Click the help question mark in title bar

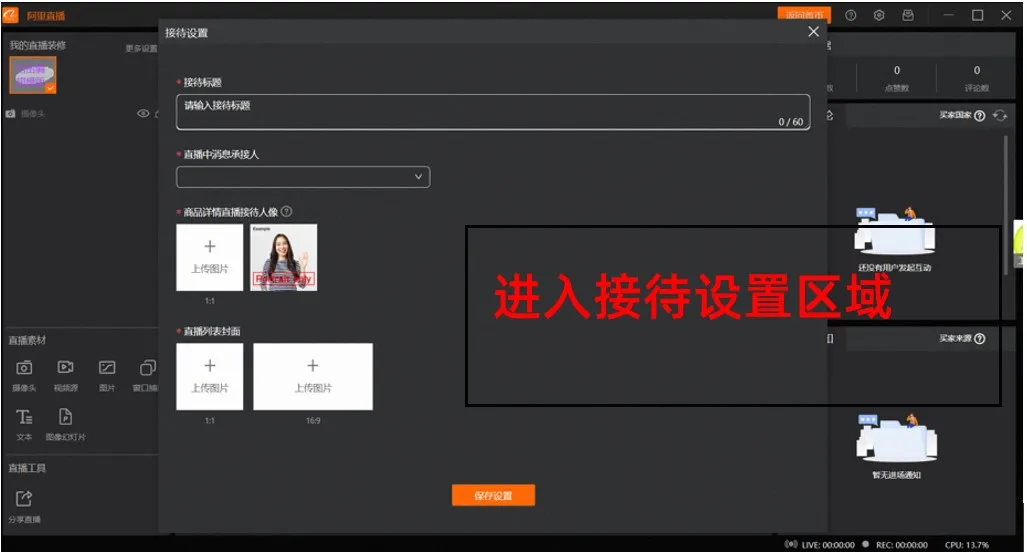tap(850, 15)
